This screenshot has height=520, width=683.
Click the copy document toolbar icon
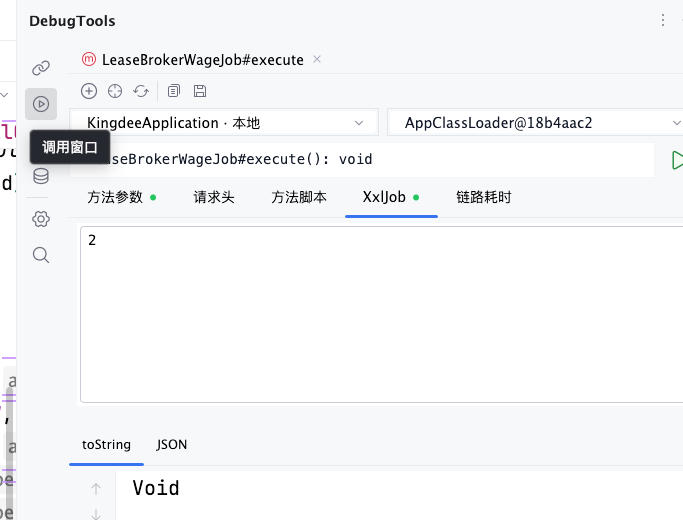(x=174, y=91)
